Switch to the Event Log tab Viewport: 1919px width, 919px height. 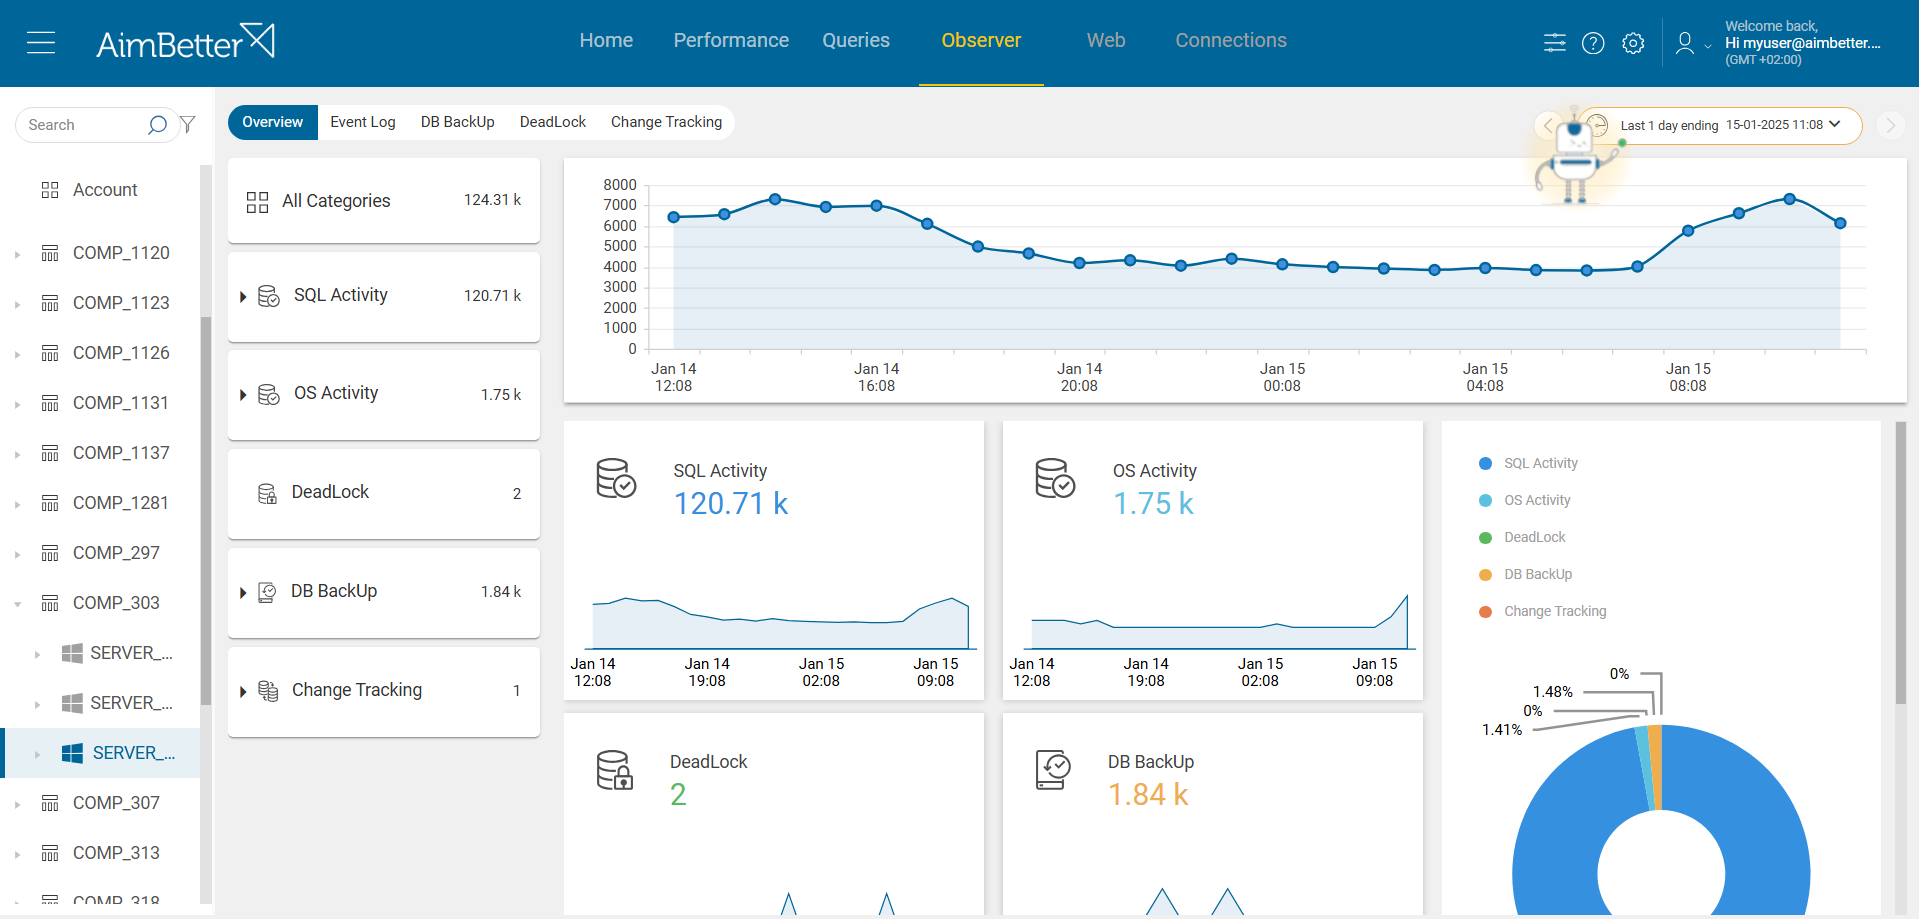pos(363,122)
